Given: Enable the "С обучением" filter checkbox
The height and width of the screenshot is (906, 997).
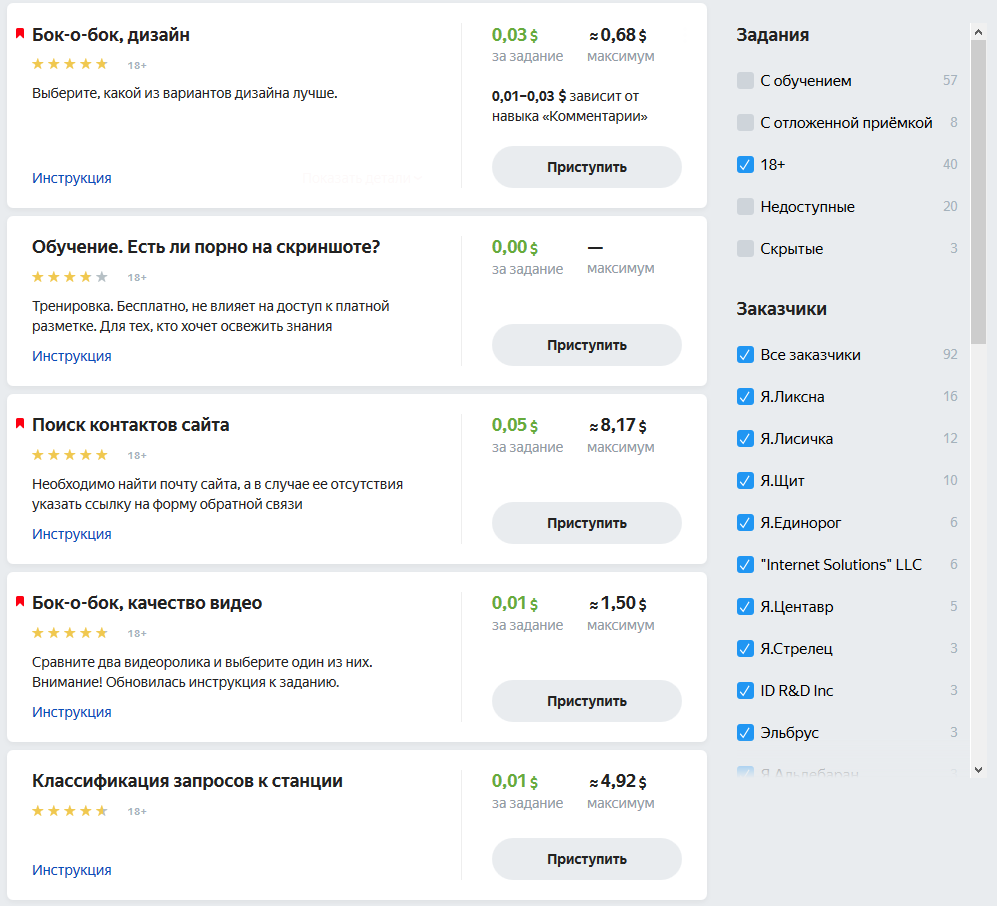Looking at the screenshot, I should click(x=745, y=81).
